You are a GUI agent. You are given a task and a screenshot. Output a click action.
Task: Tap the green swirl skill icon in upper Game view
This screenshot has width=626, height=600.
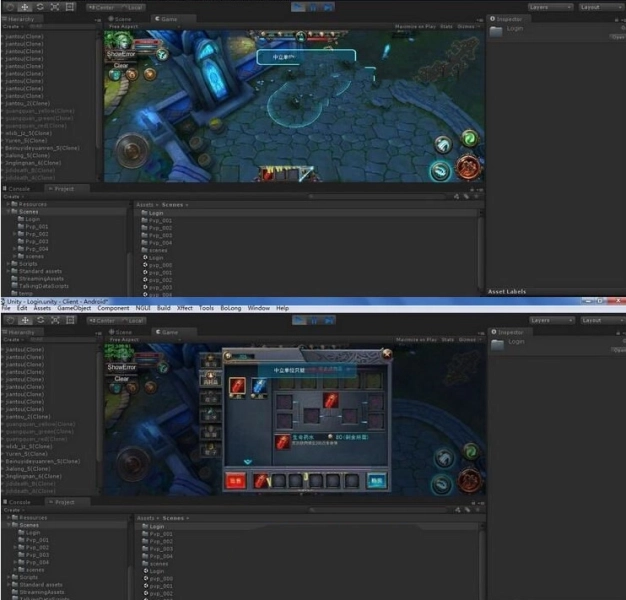[470, 138]
